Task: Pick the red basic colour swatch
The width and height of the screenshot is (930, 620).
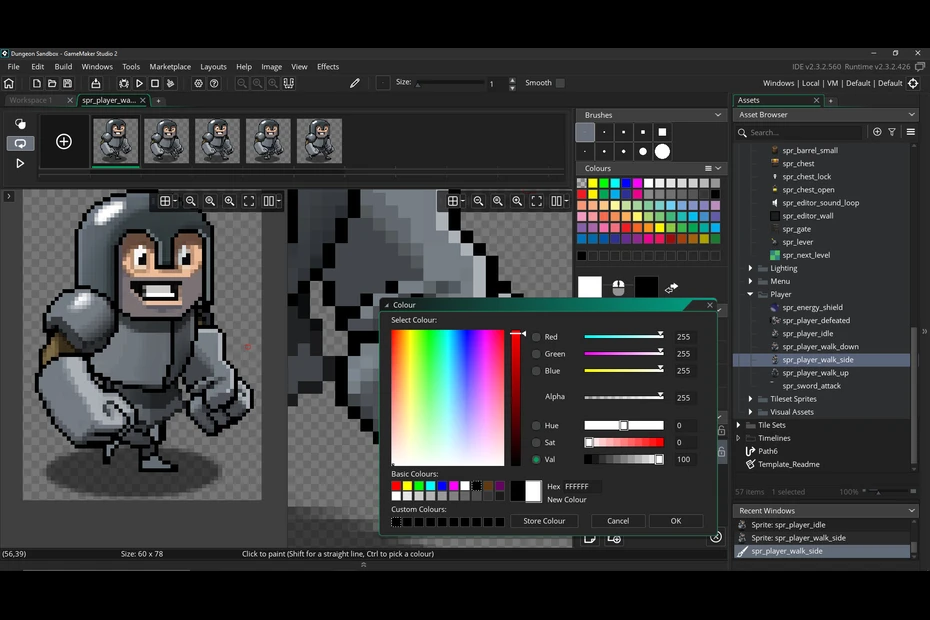Action: [396, 486]
